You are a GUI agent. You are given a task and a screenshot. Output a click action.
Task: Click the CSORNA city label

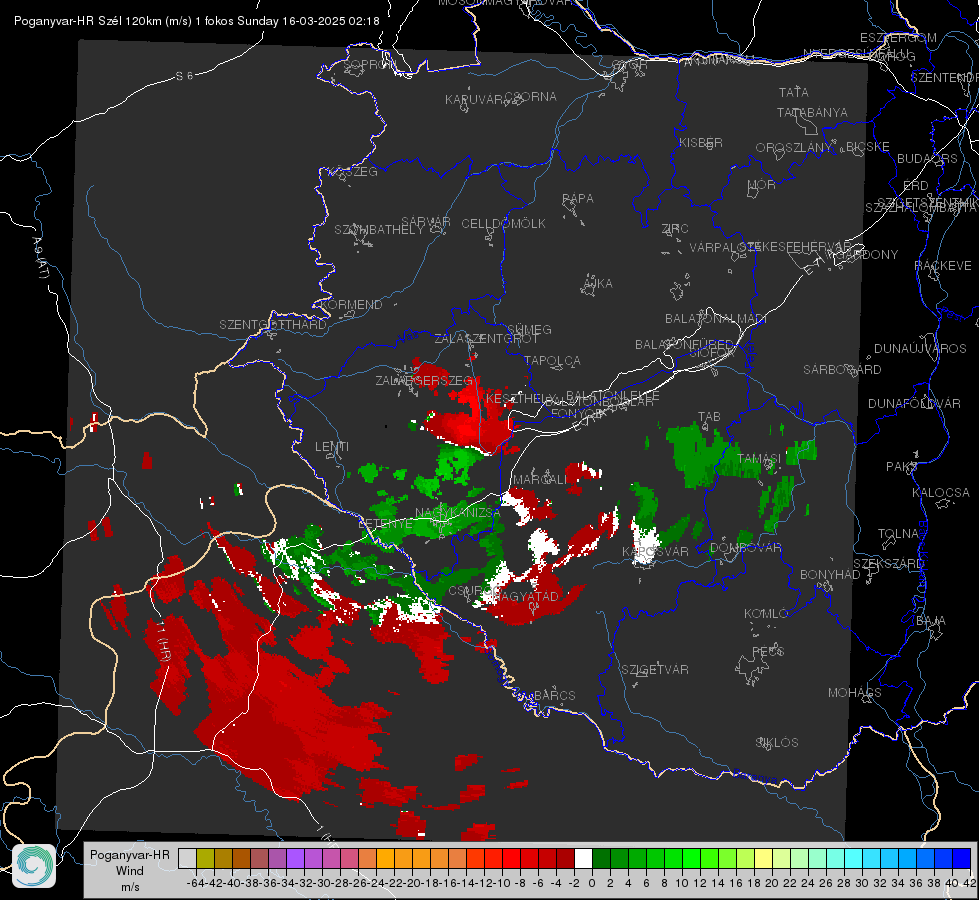click(531, 97)
